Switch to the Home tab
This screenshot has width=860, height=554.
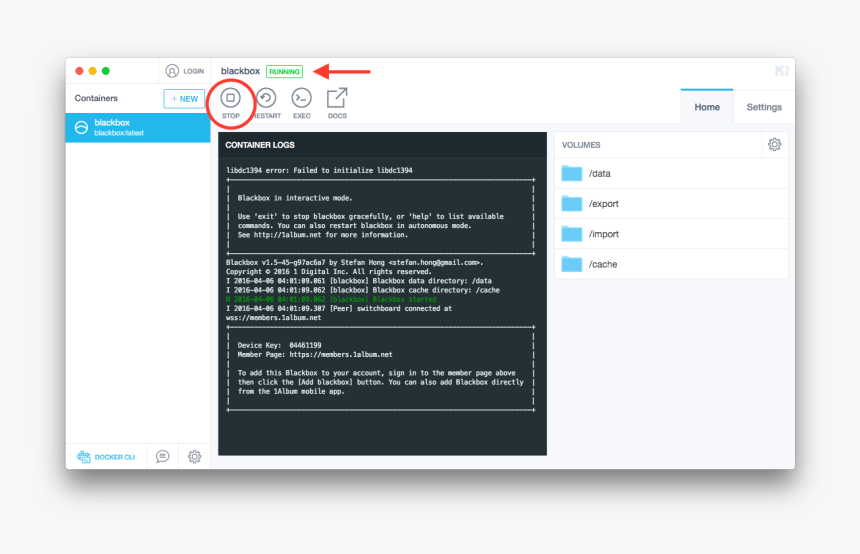707,107
